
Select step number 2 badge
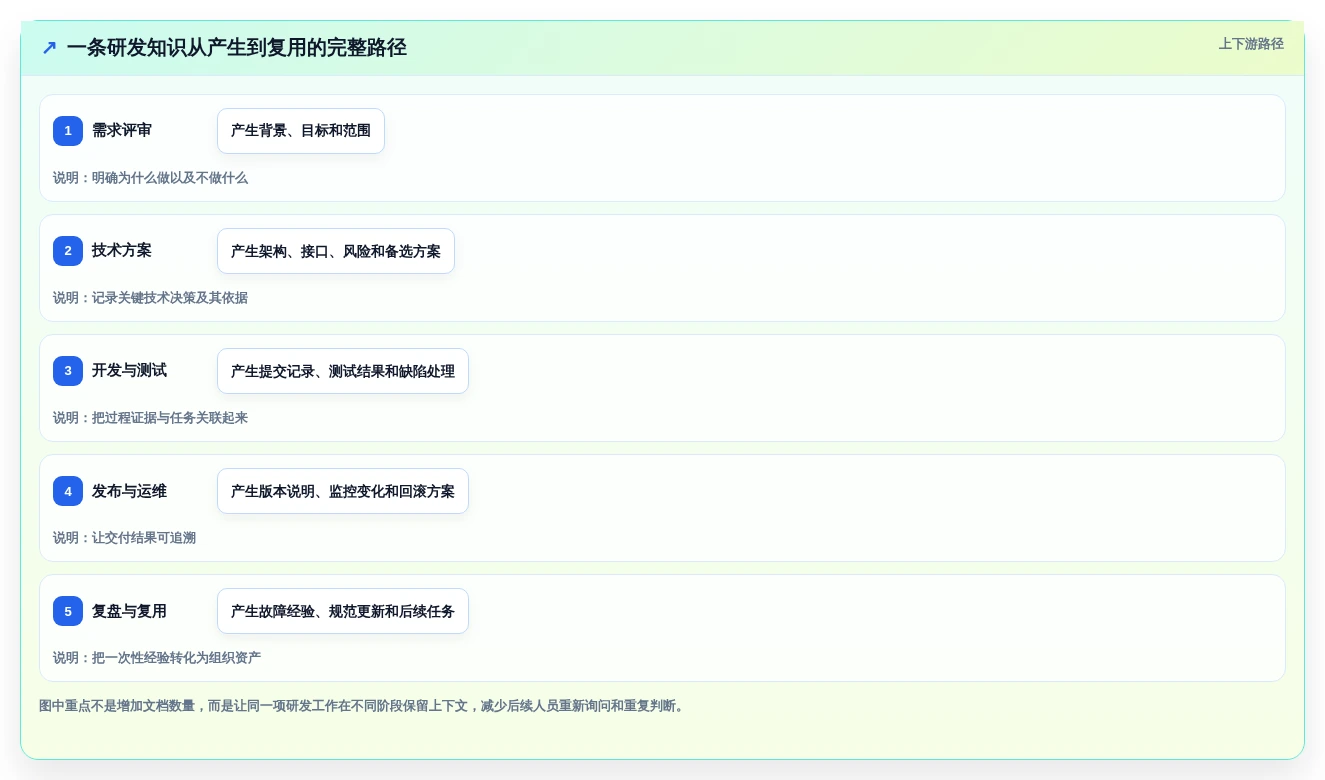(x=68, y=251)
